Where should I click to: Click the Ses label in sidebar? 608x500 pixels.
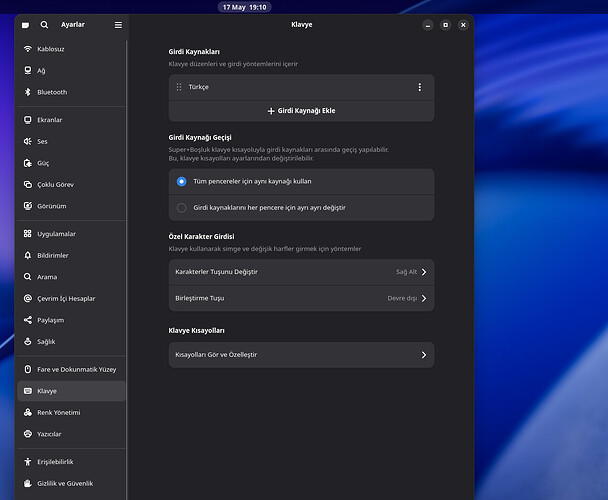42,142
